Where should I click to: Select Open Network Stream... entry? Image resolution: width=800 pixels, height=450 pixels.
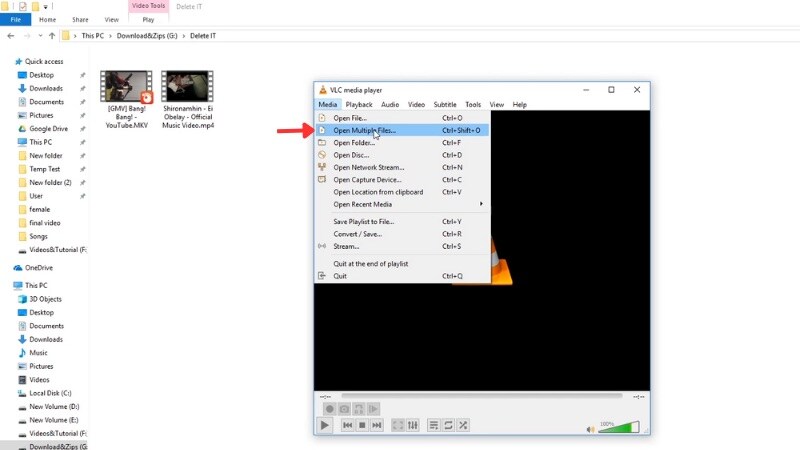[x=403, y=167]
